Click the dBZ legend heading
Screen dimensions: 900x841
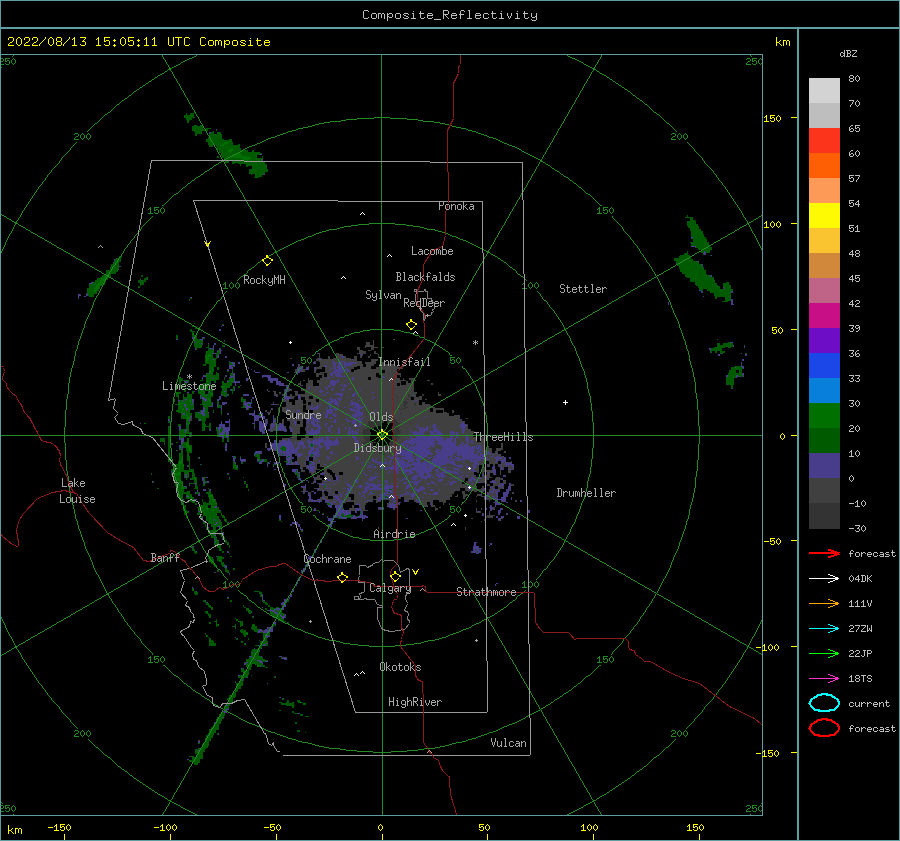tap(848, 53)
